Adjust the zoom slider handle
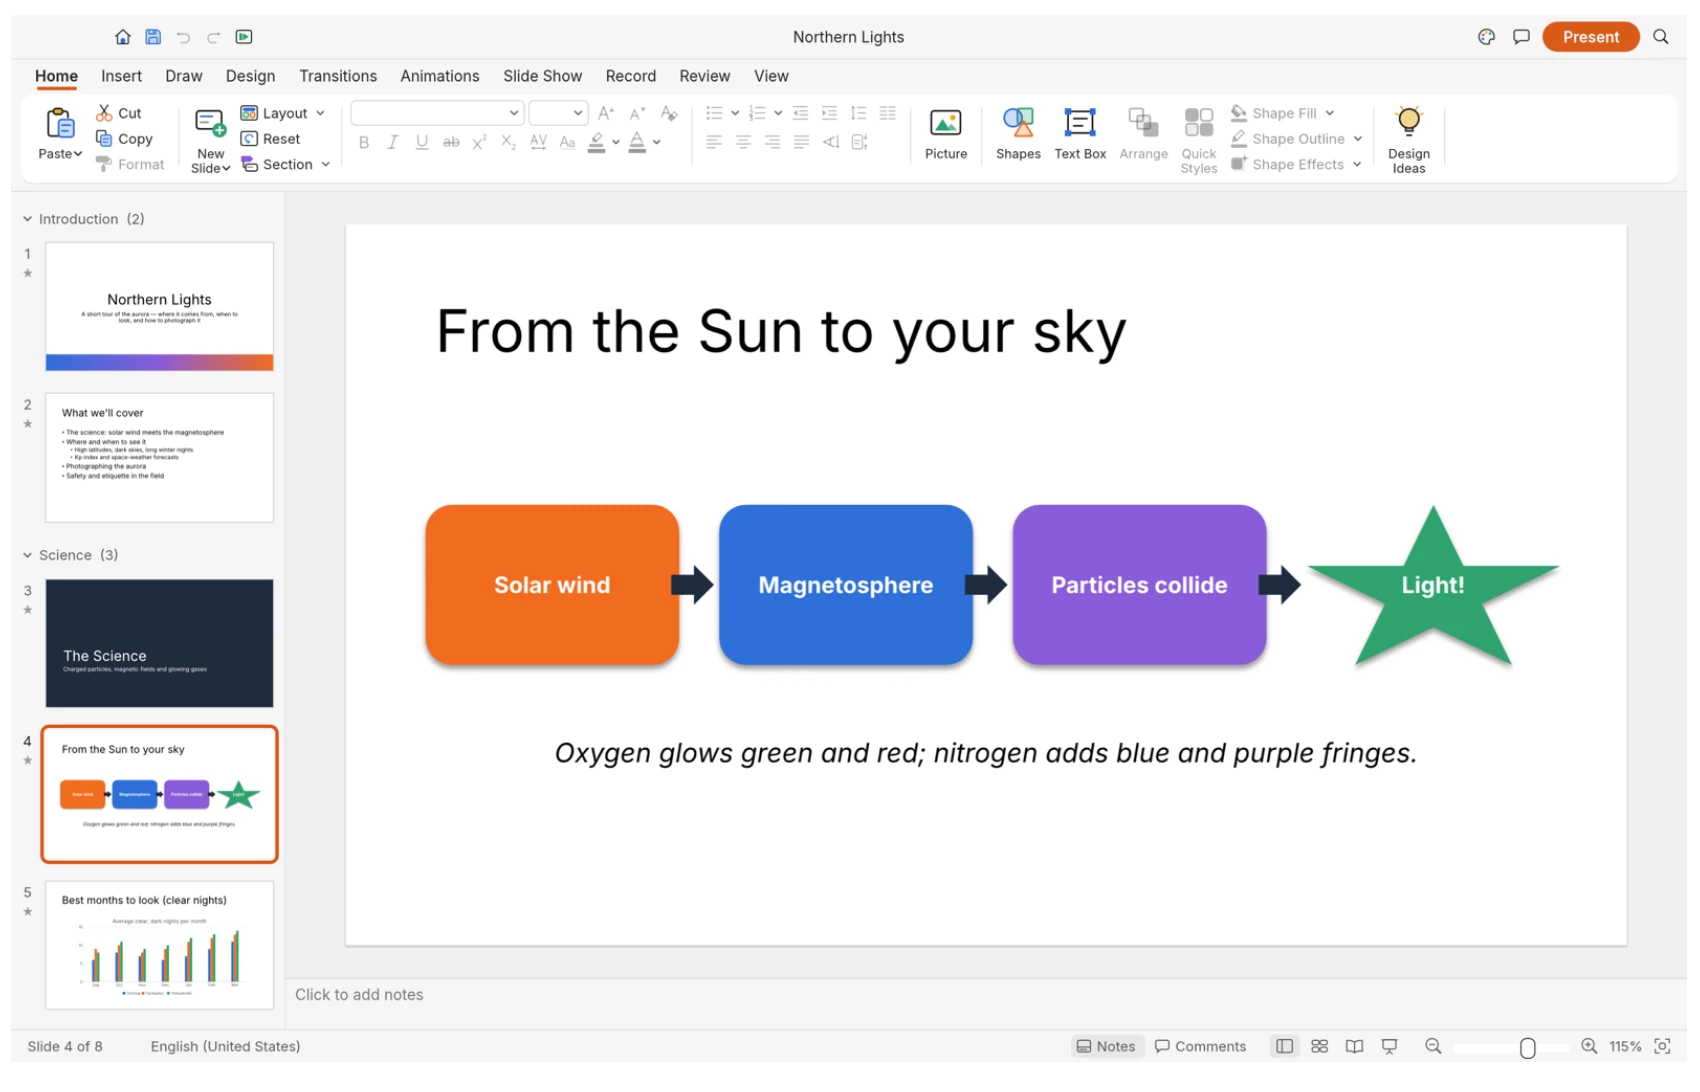 [1527, 1047]
